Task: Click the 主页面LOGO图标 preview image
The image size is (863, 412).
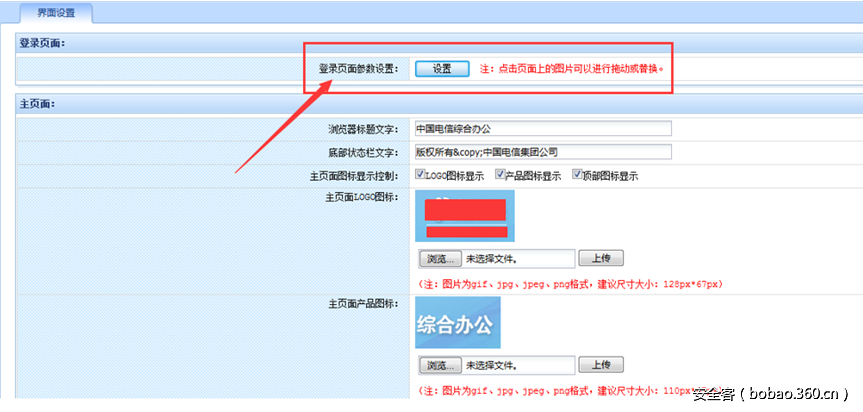Action: [465, 216]
